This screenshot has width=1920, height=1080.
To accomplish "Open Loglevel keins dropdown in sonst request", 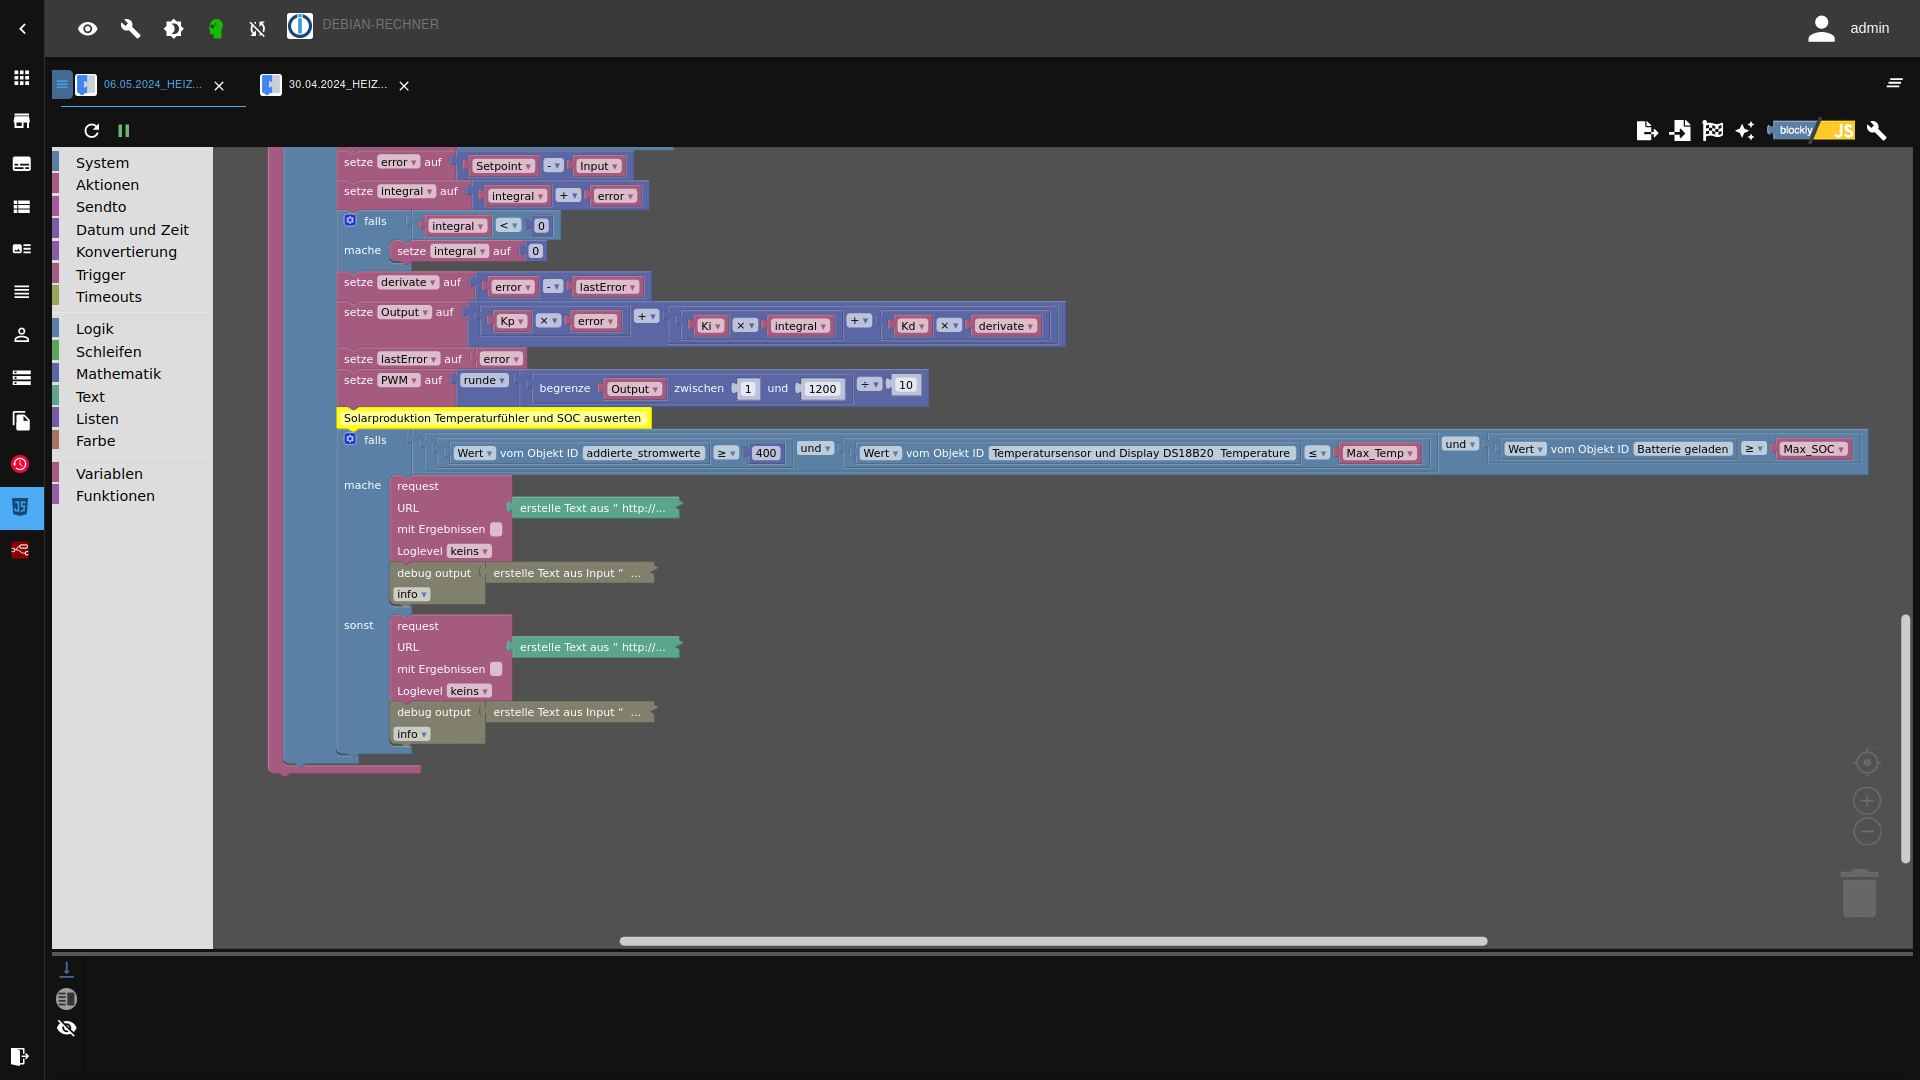I will 468,691.
